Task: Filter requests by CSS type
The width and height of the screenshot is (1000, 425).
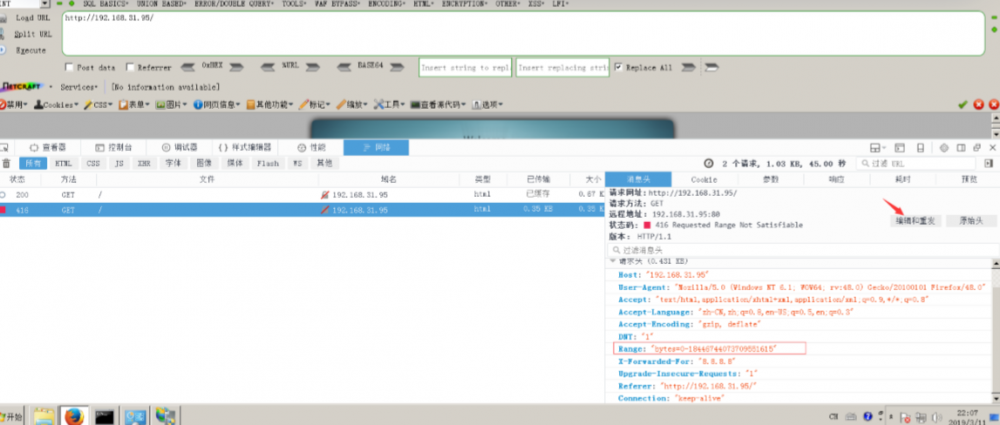Action: pyautogui.click(x=93, y=163)
